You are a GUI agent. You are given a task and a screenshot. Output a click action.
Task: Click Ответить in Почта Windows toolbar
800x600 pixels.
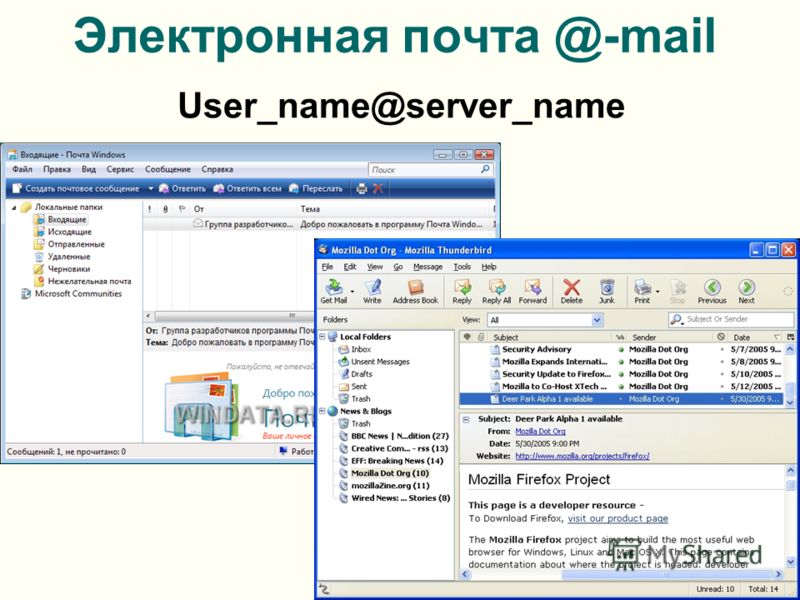click(182, 188)
